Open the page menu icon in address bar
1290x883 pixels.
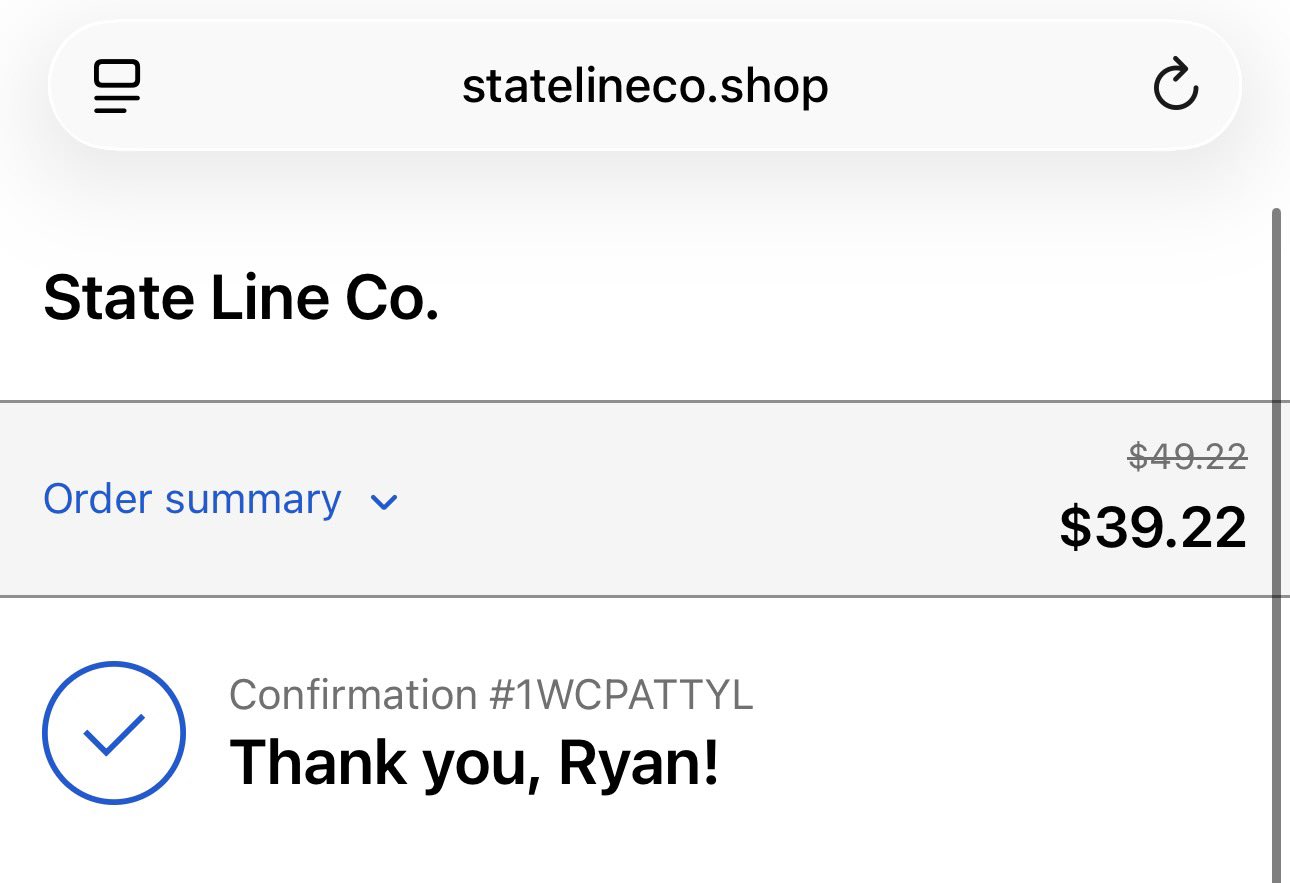(117, 87)
